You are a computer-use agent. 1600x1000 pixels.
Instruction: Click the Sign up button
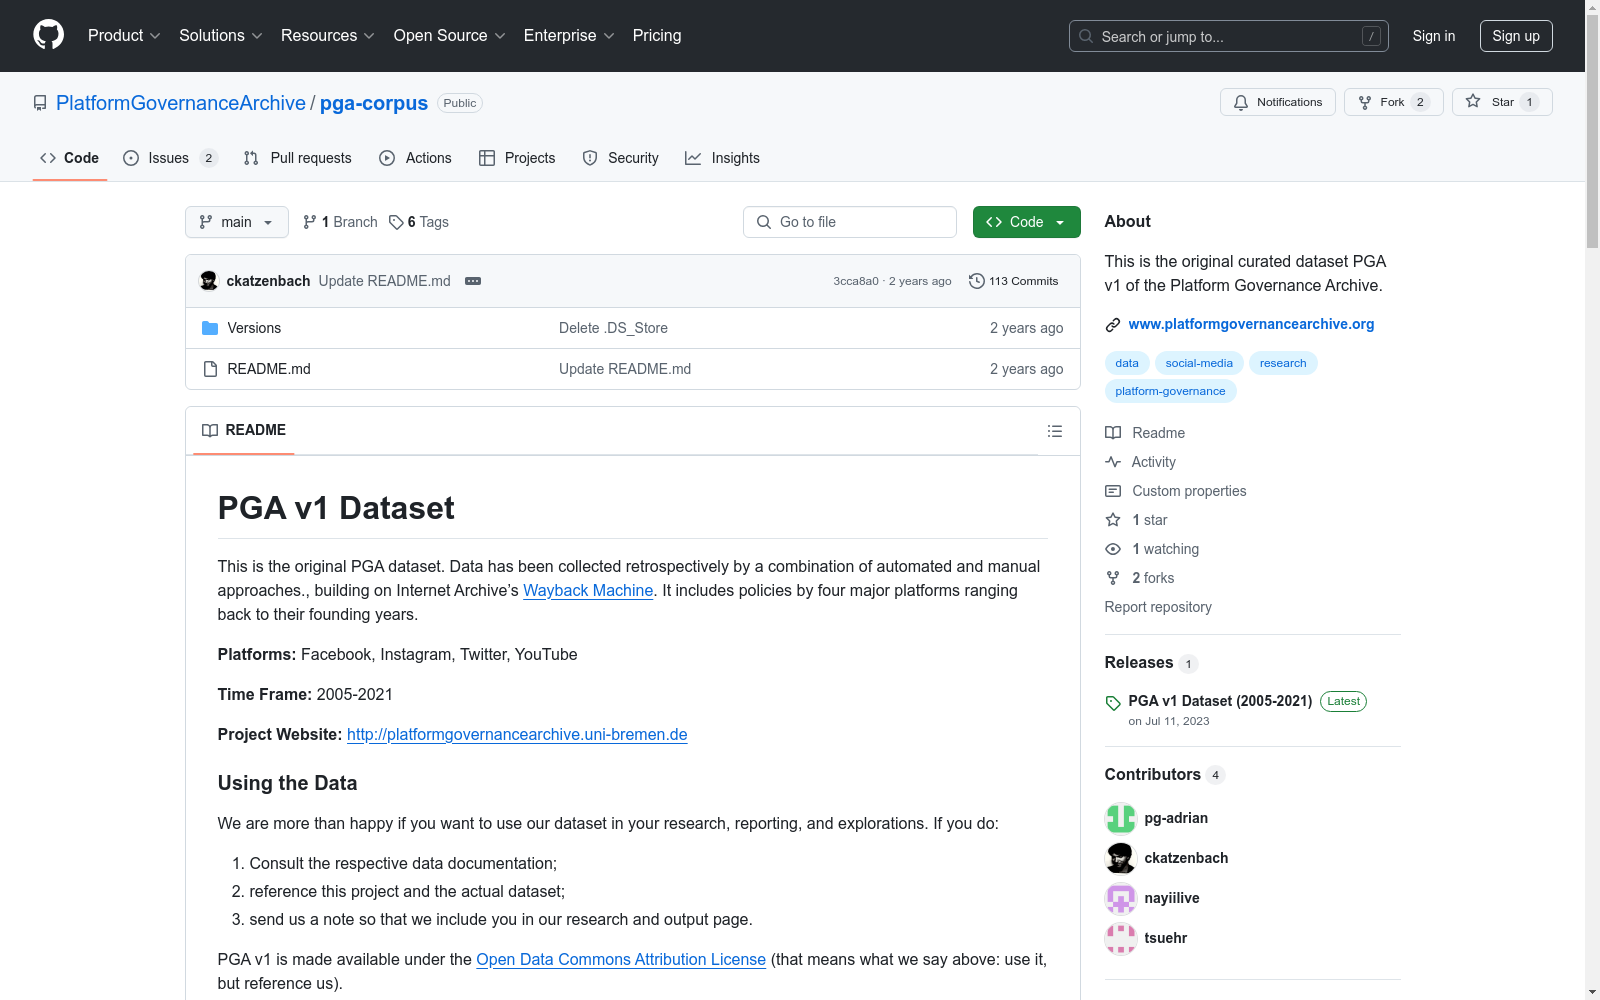pos(1516,36)
